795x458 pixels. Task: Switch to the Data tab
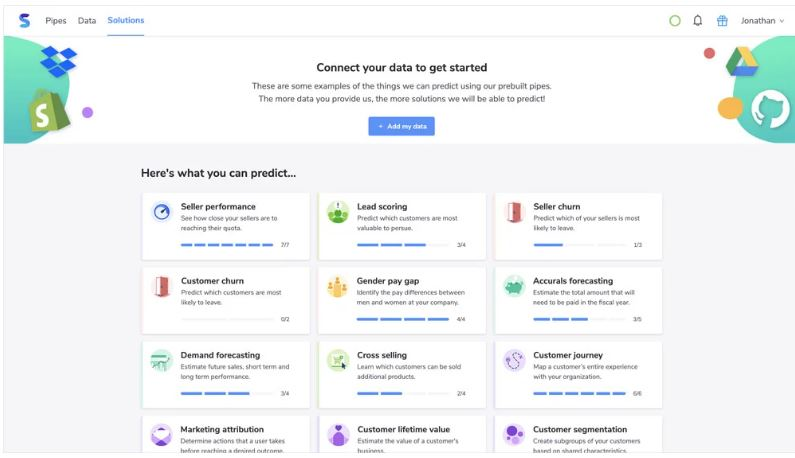click(87, 21)
